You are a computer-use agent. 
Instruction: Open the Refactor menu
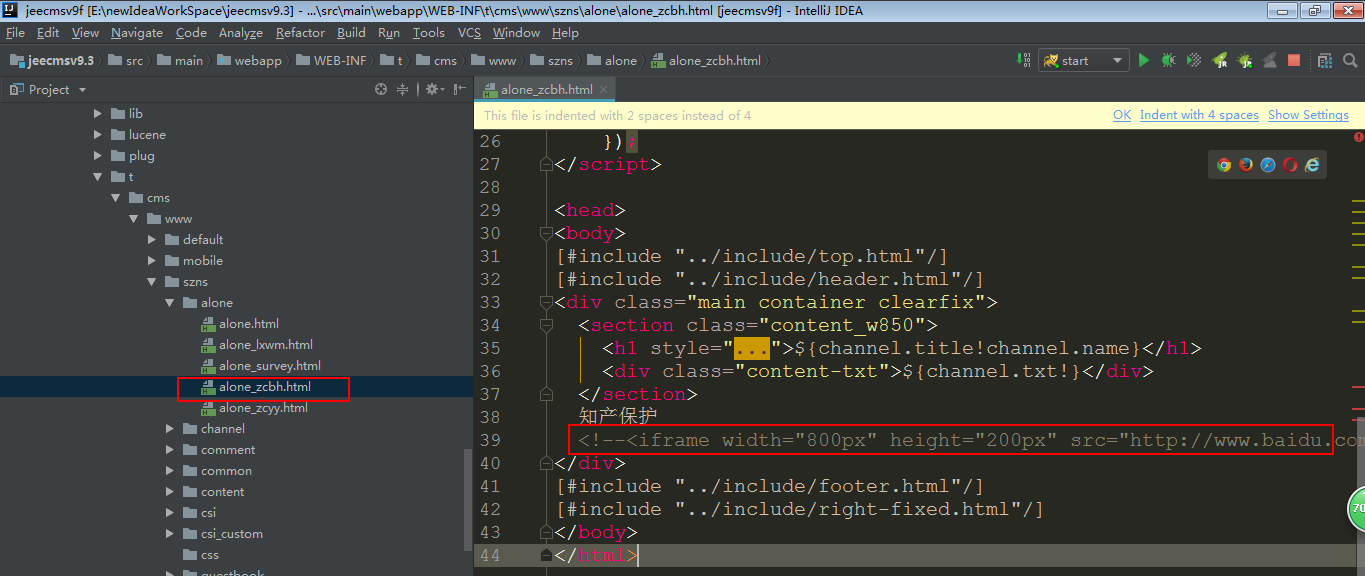(x=300, y=33)
